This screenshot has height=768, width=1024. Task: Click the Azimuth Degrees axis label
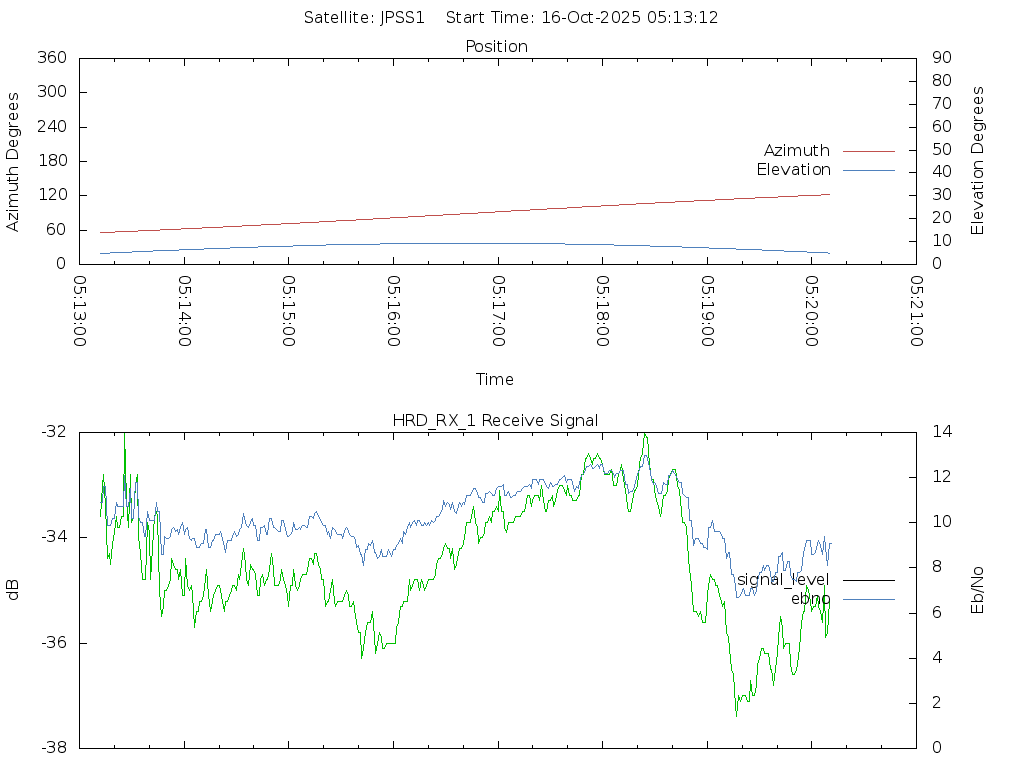pos(14,161)
